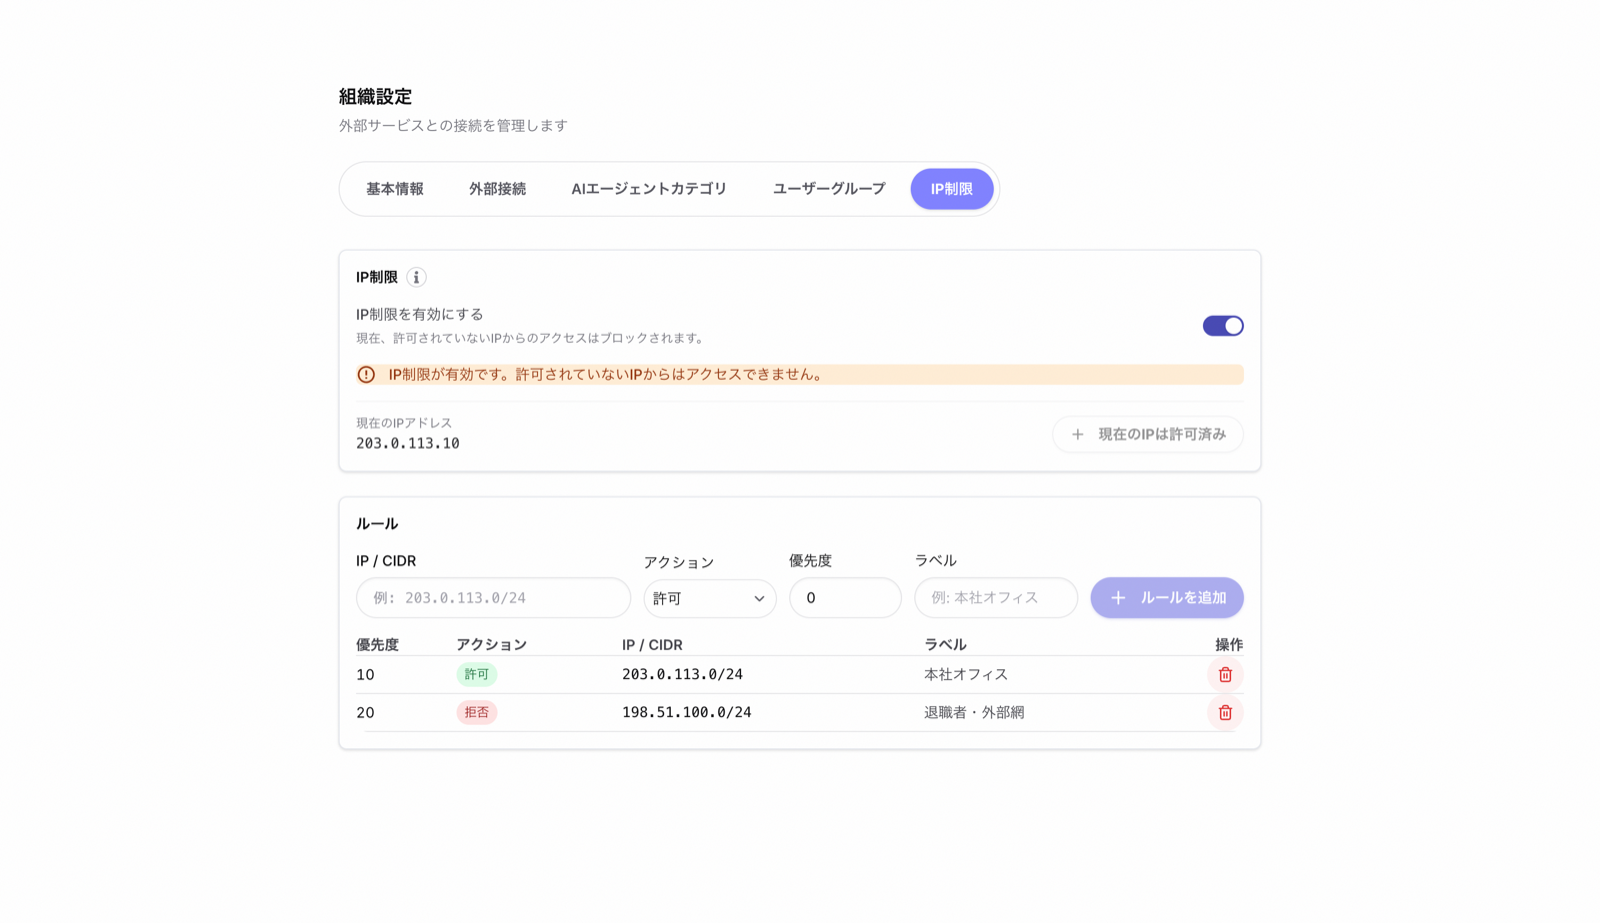Click priority value 20 in the rules table
The height and width of the screenshot is (923, 1600).
point(365,713)
